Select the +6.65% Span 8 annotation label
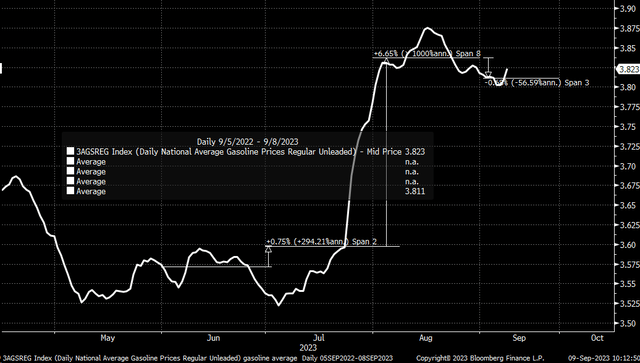The height and width of the screenshot is (363, 640). click(427, 53)
